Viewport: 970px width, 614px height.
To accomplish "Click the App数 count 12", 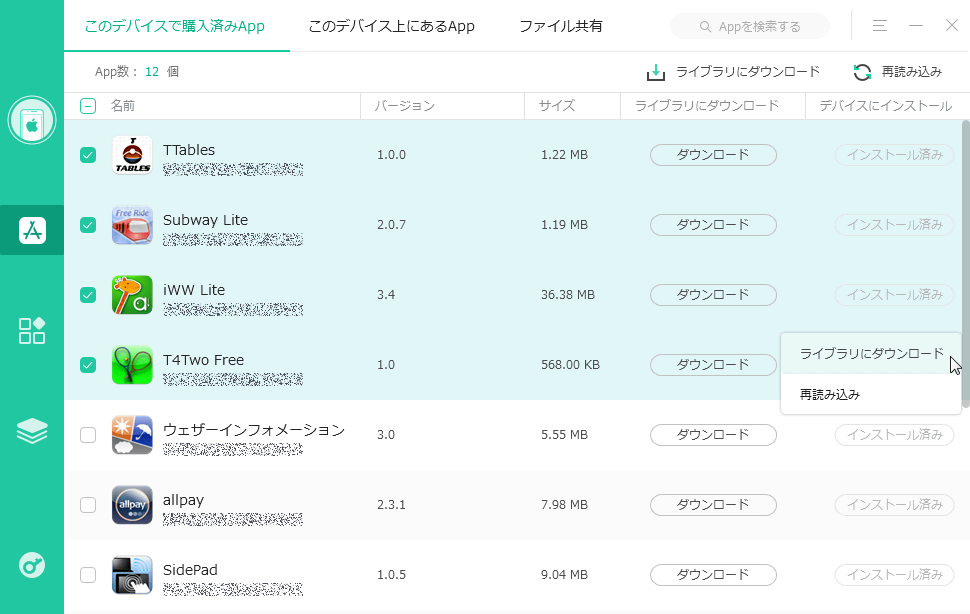I will 152,72.
